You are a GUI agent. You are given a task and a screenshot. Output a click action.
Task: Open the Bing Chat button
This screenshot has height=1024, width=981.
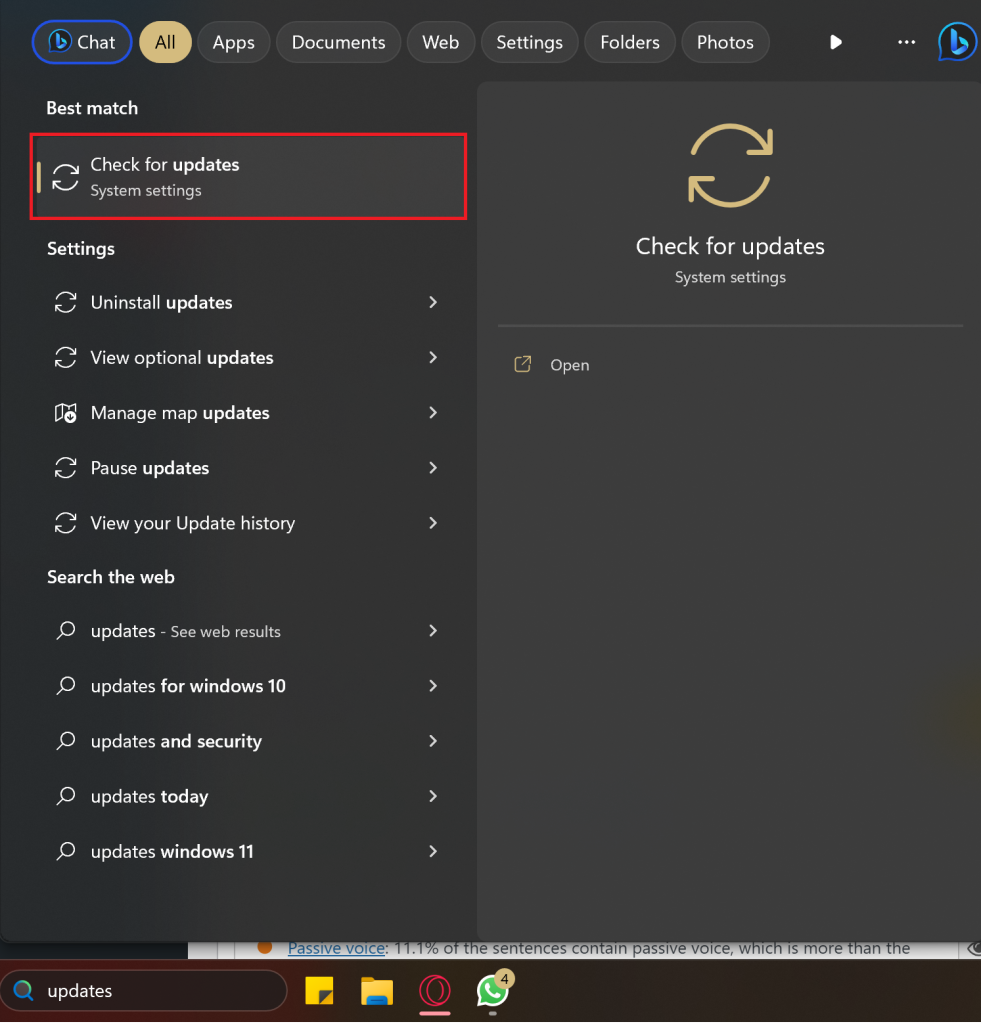82,42
